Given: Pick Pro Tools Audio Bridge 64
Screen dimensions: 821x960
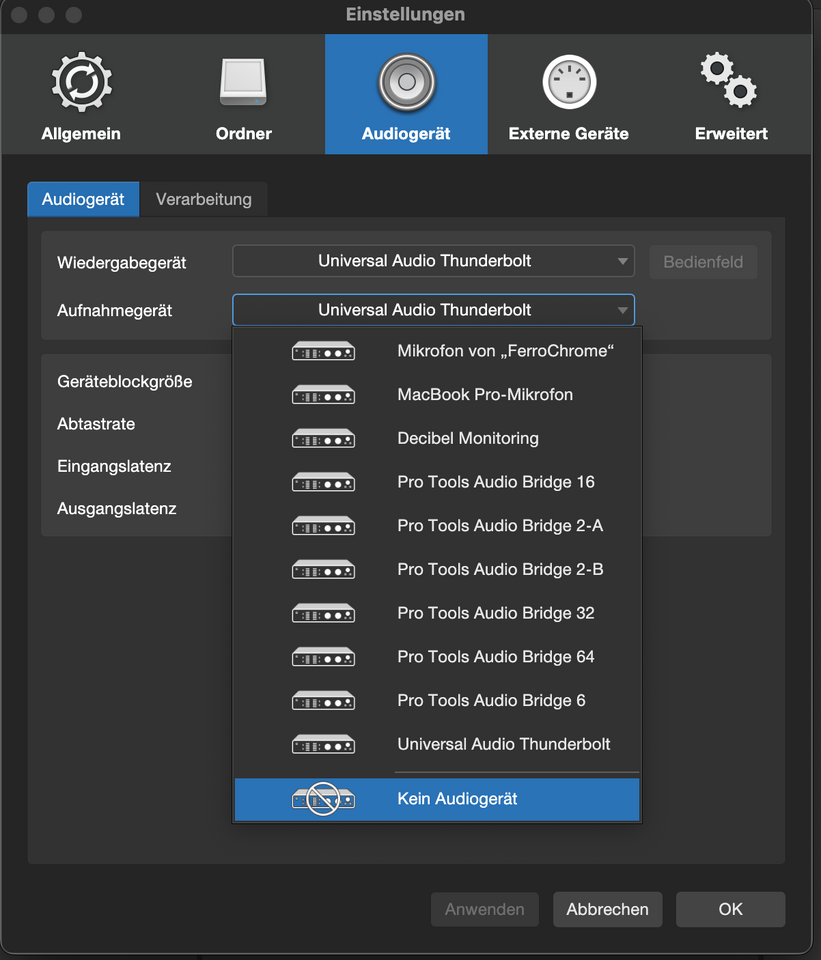Looking at the screenshot, I should pos(437,657).
